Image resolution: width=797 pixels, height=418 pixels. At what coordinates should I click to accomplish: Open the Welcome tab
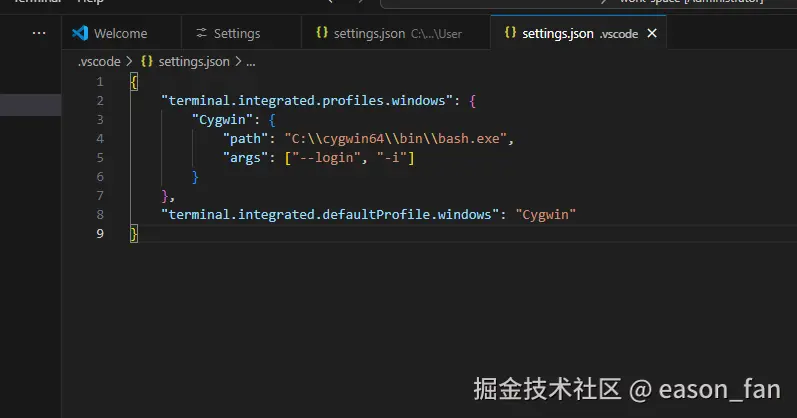121,34
